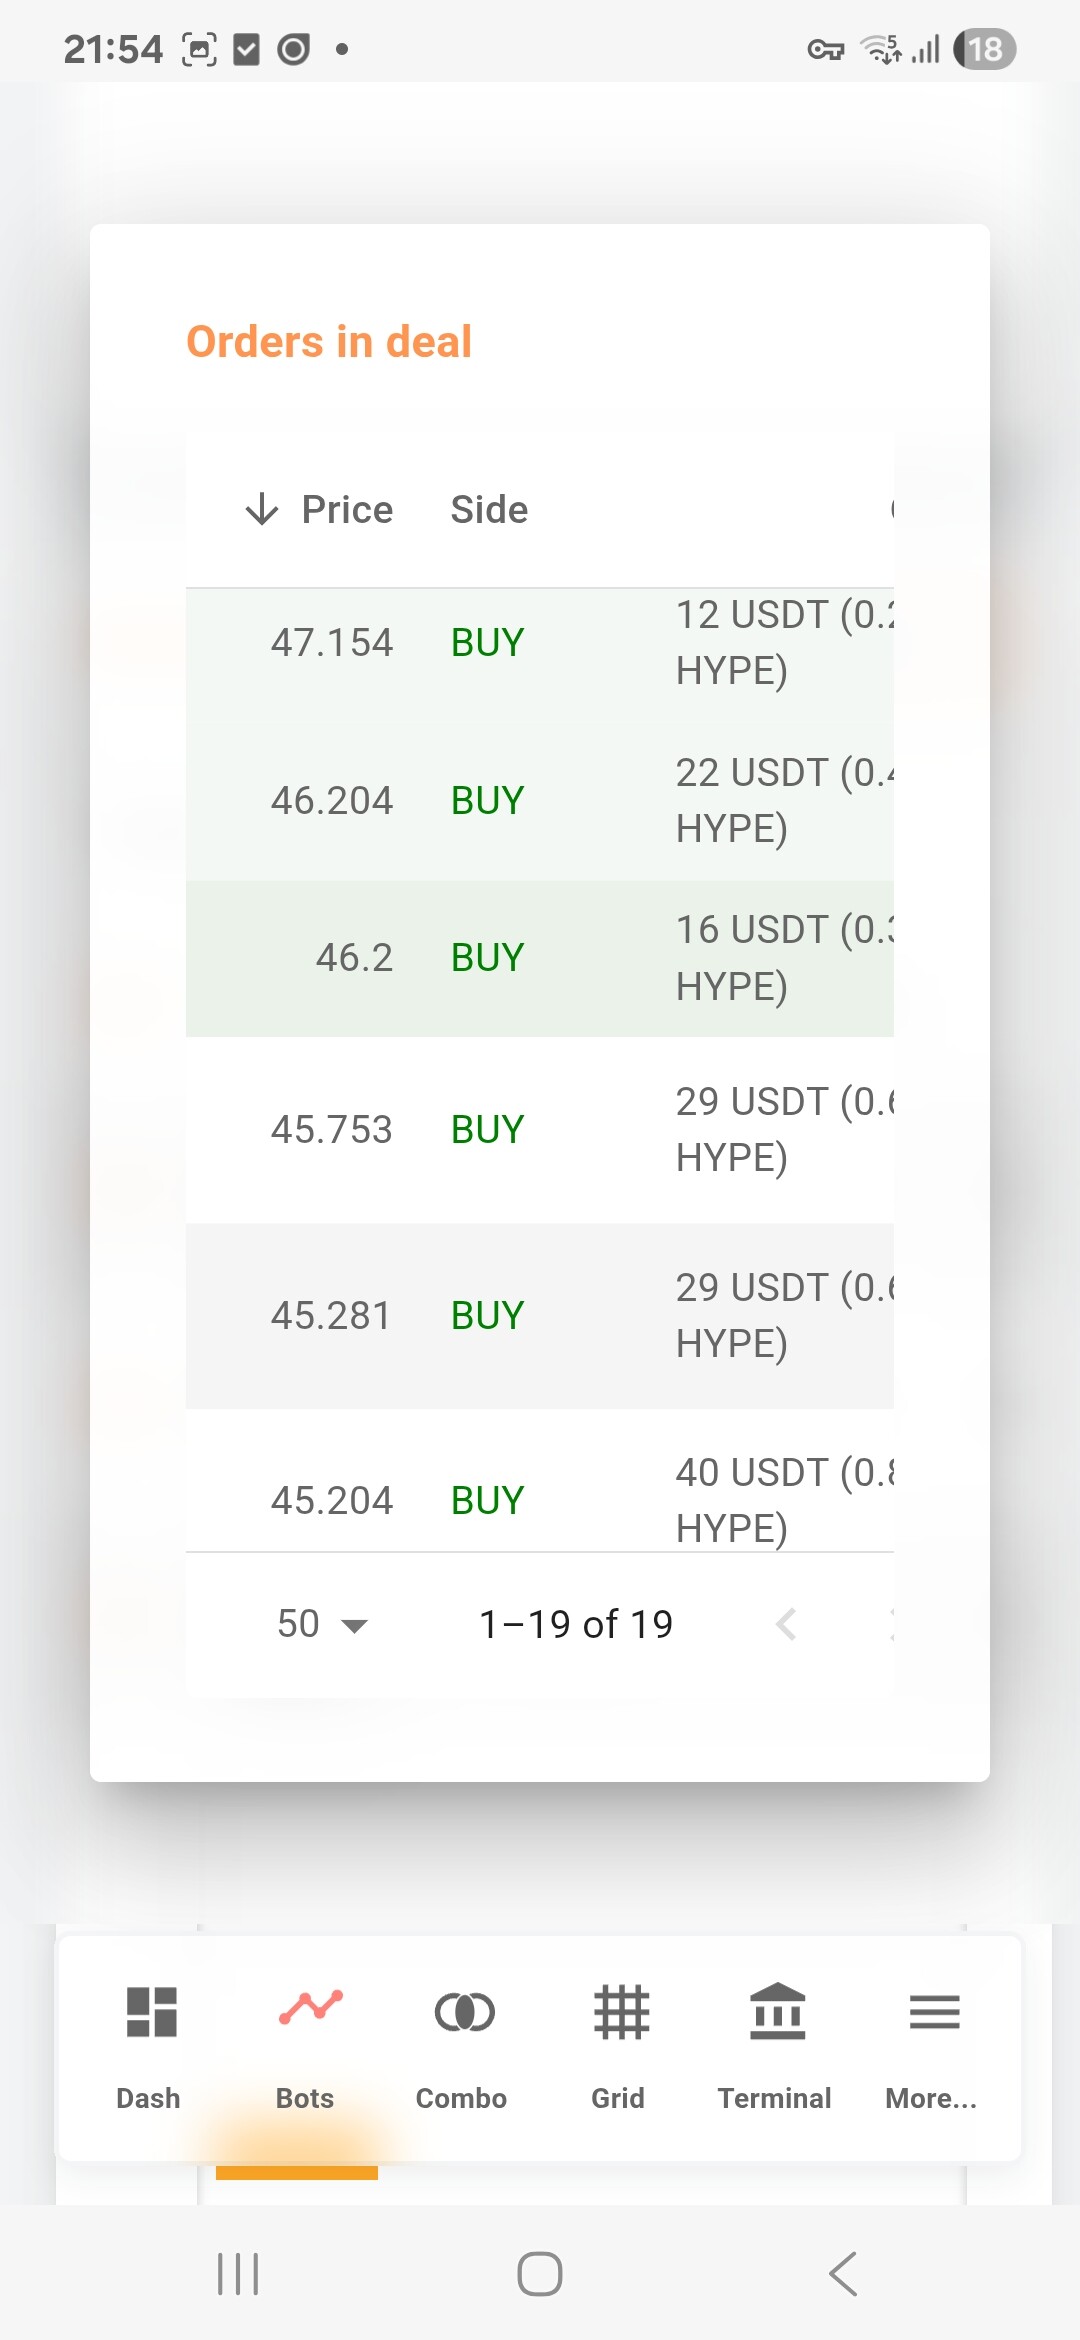This screenshot has width=1080, height=2340.
Task: Select the 46.204 BUY order row
Action: (540, 800)
